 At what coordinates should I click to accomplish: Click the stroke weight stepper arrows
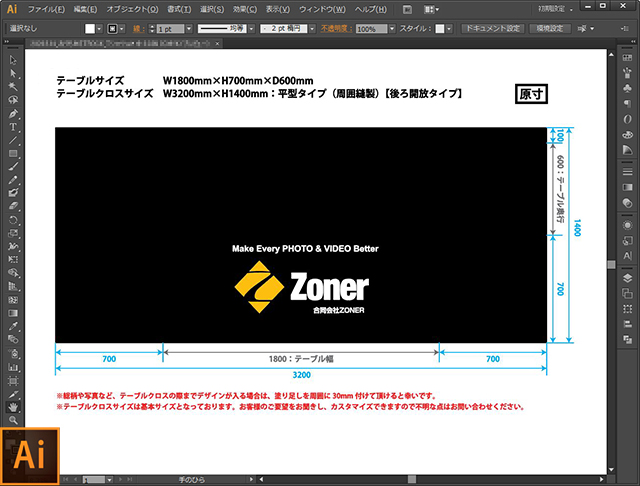click(x=152, y=29)
